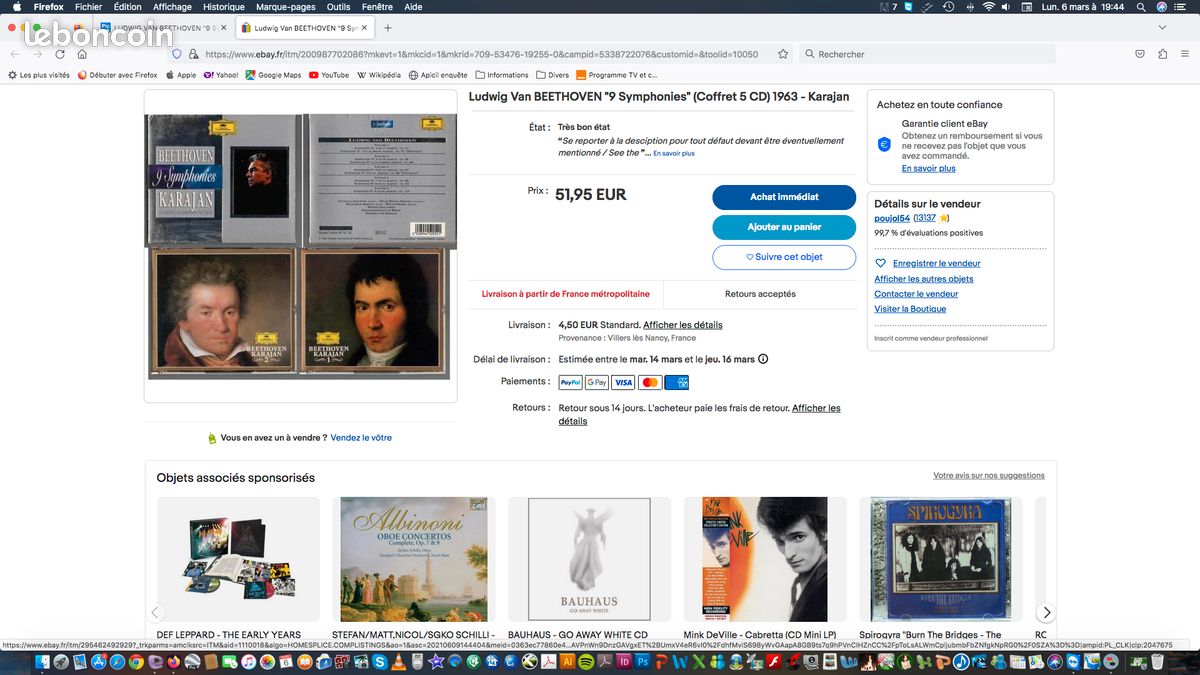This screenshot has height=675, width=1200.
Task: Click the eBay URL address bar
Action: (480, 54)
